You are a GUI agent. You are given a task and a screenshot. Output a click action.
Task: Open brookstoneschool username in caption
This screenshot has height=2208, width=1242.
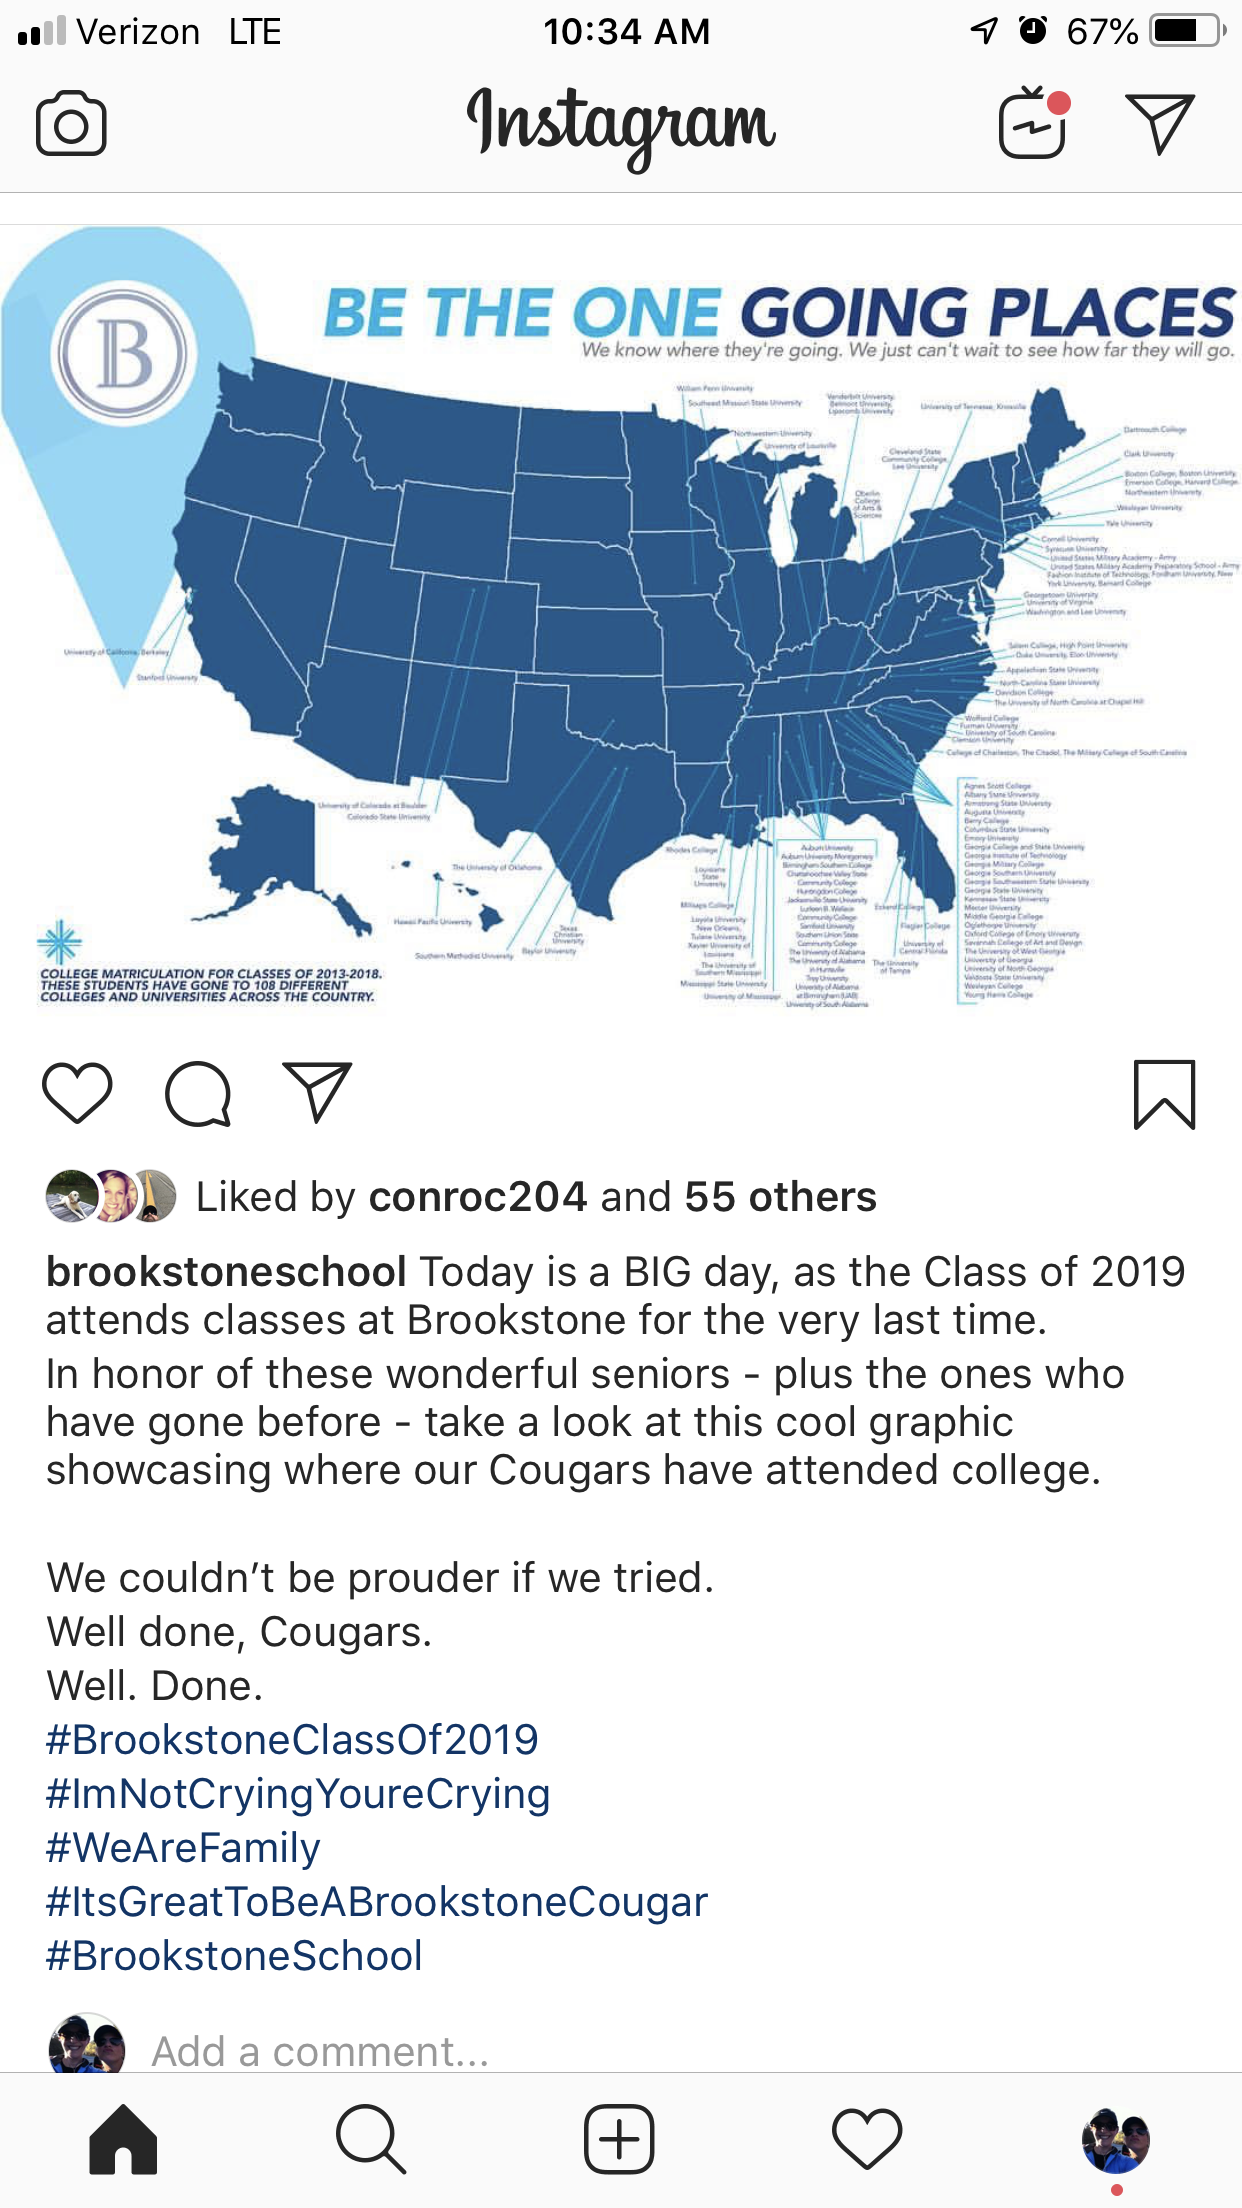click(x=226, y=1272)
